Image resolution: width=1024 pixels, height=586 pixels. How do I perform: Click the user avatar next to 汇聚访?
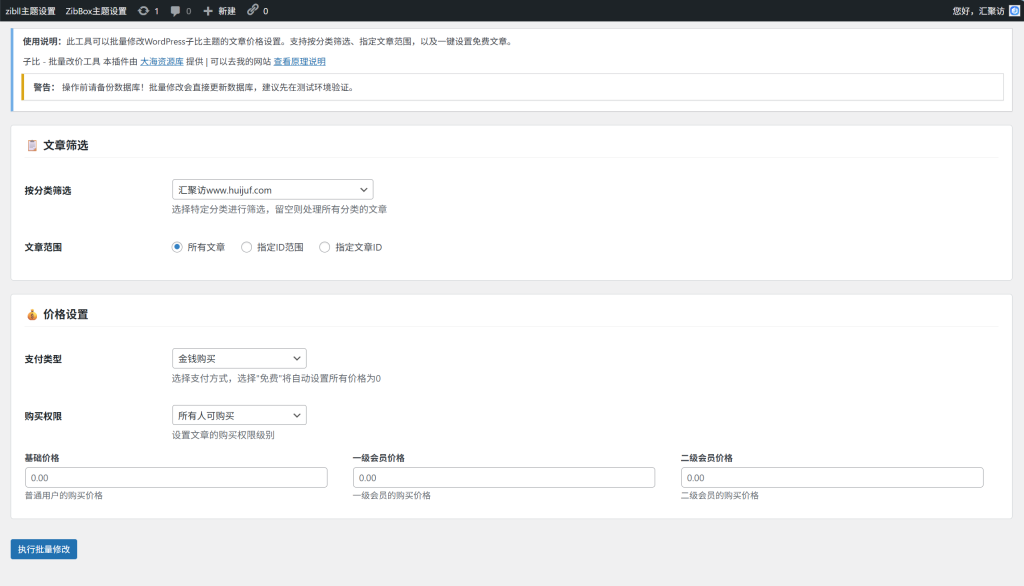[x=1014, y=11]
